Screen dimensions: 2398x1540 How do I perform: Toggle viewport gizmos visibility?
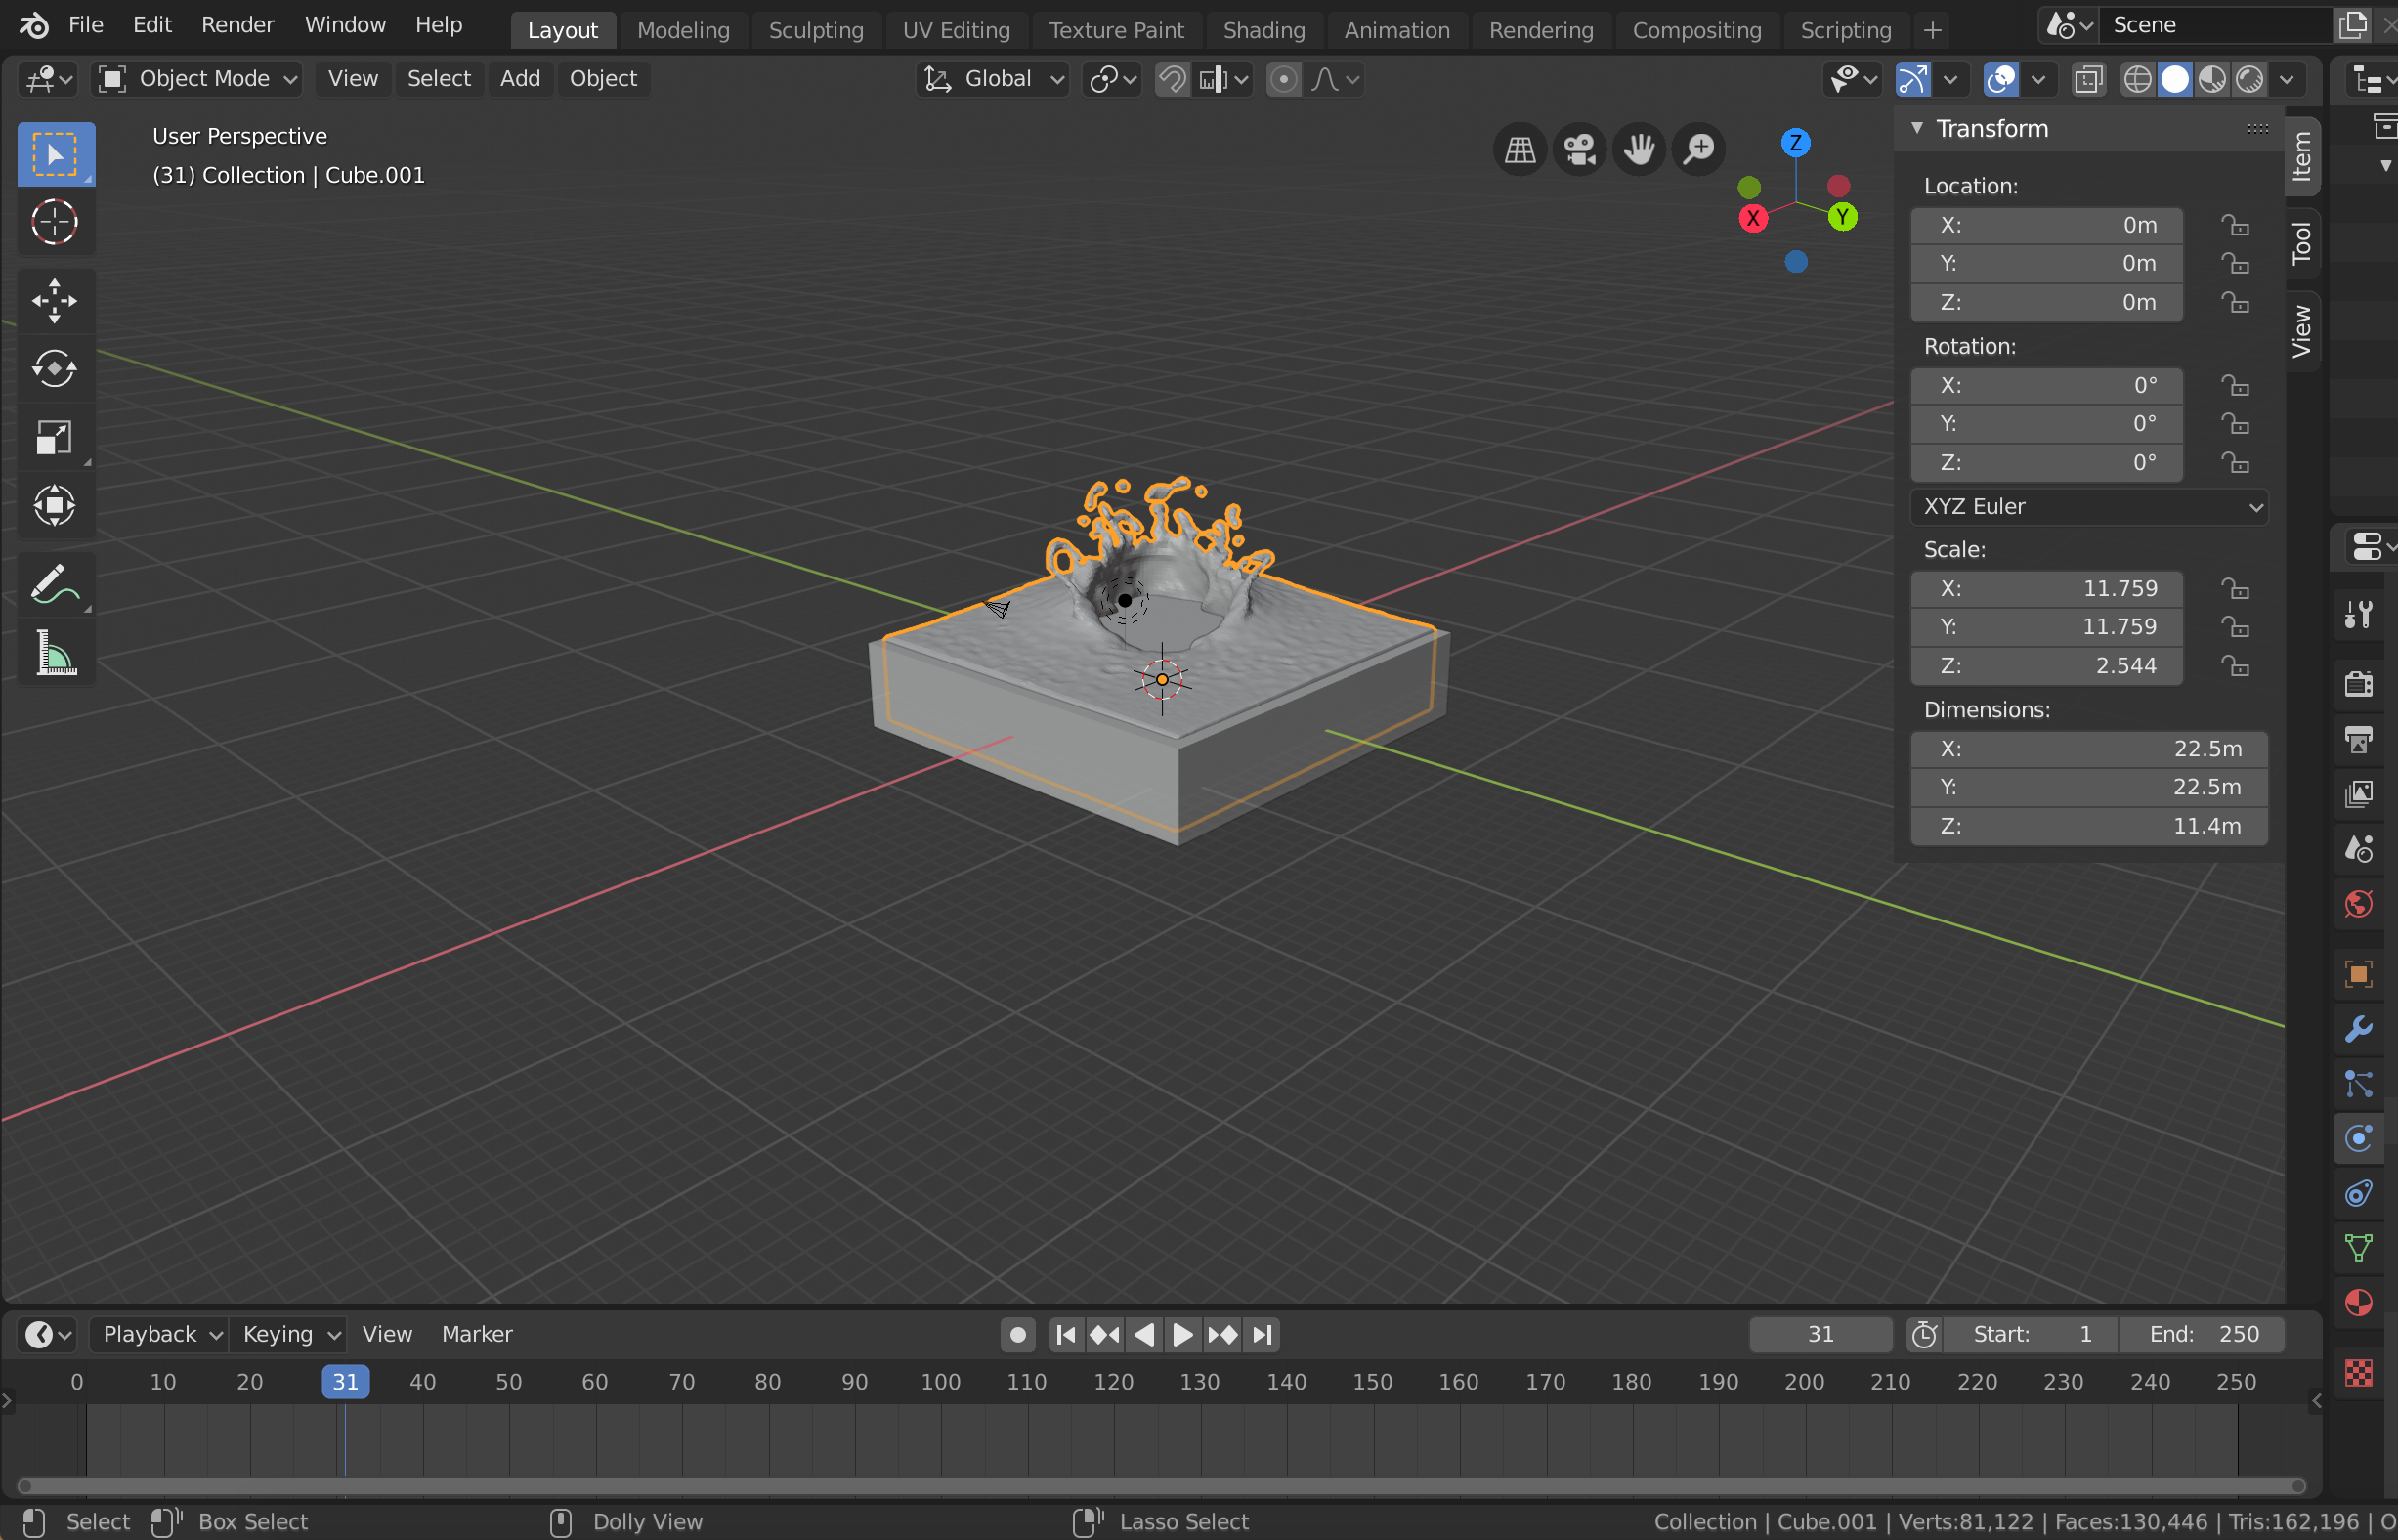pos(1913,79)
